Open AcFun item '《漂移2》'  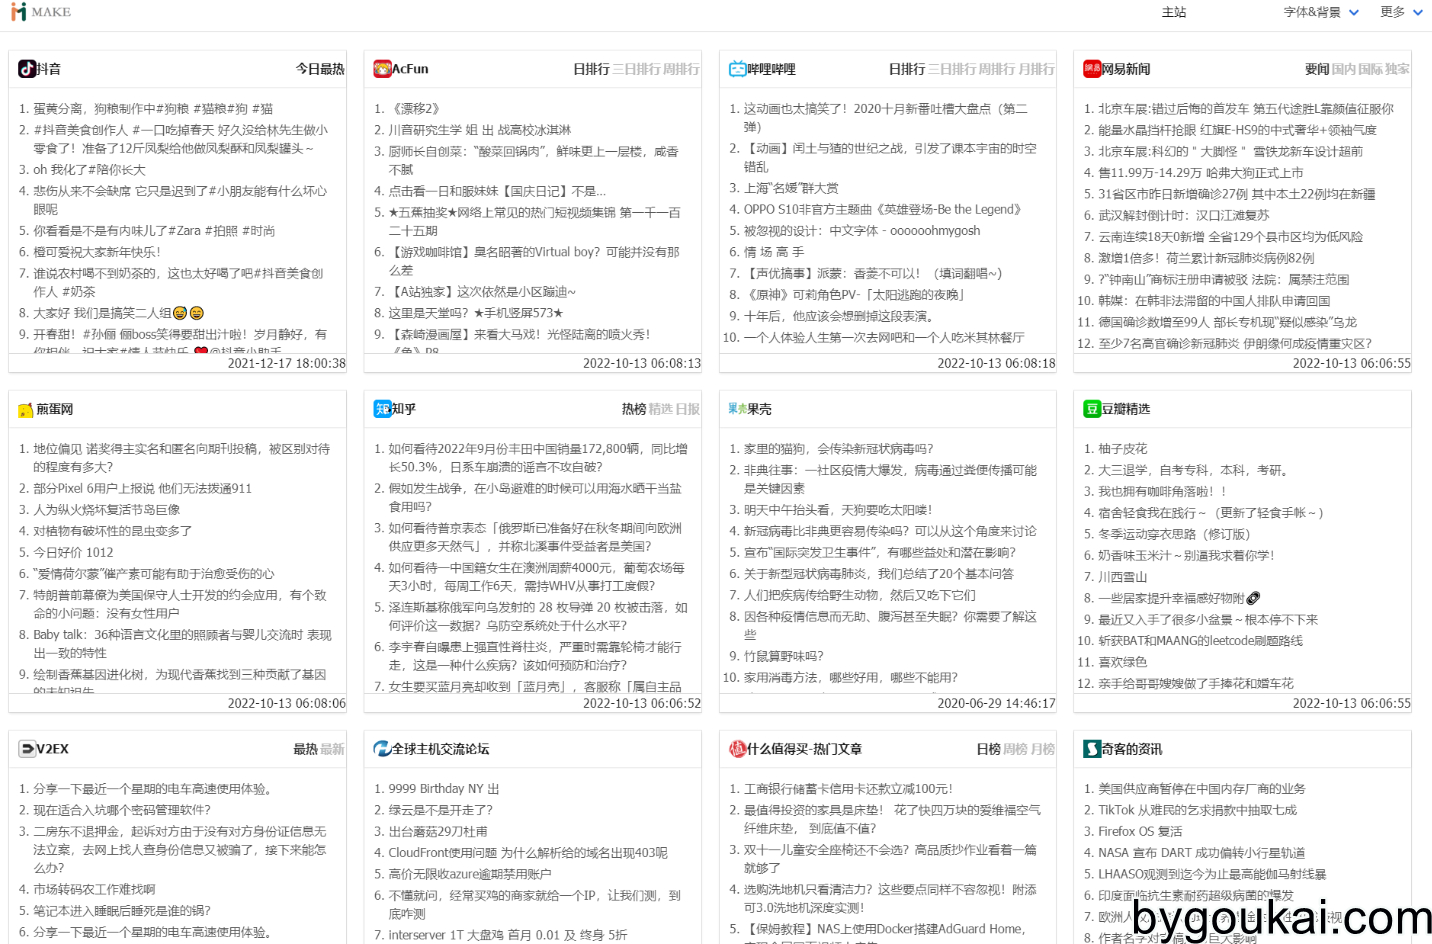[414, 109]
